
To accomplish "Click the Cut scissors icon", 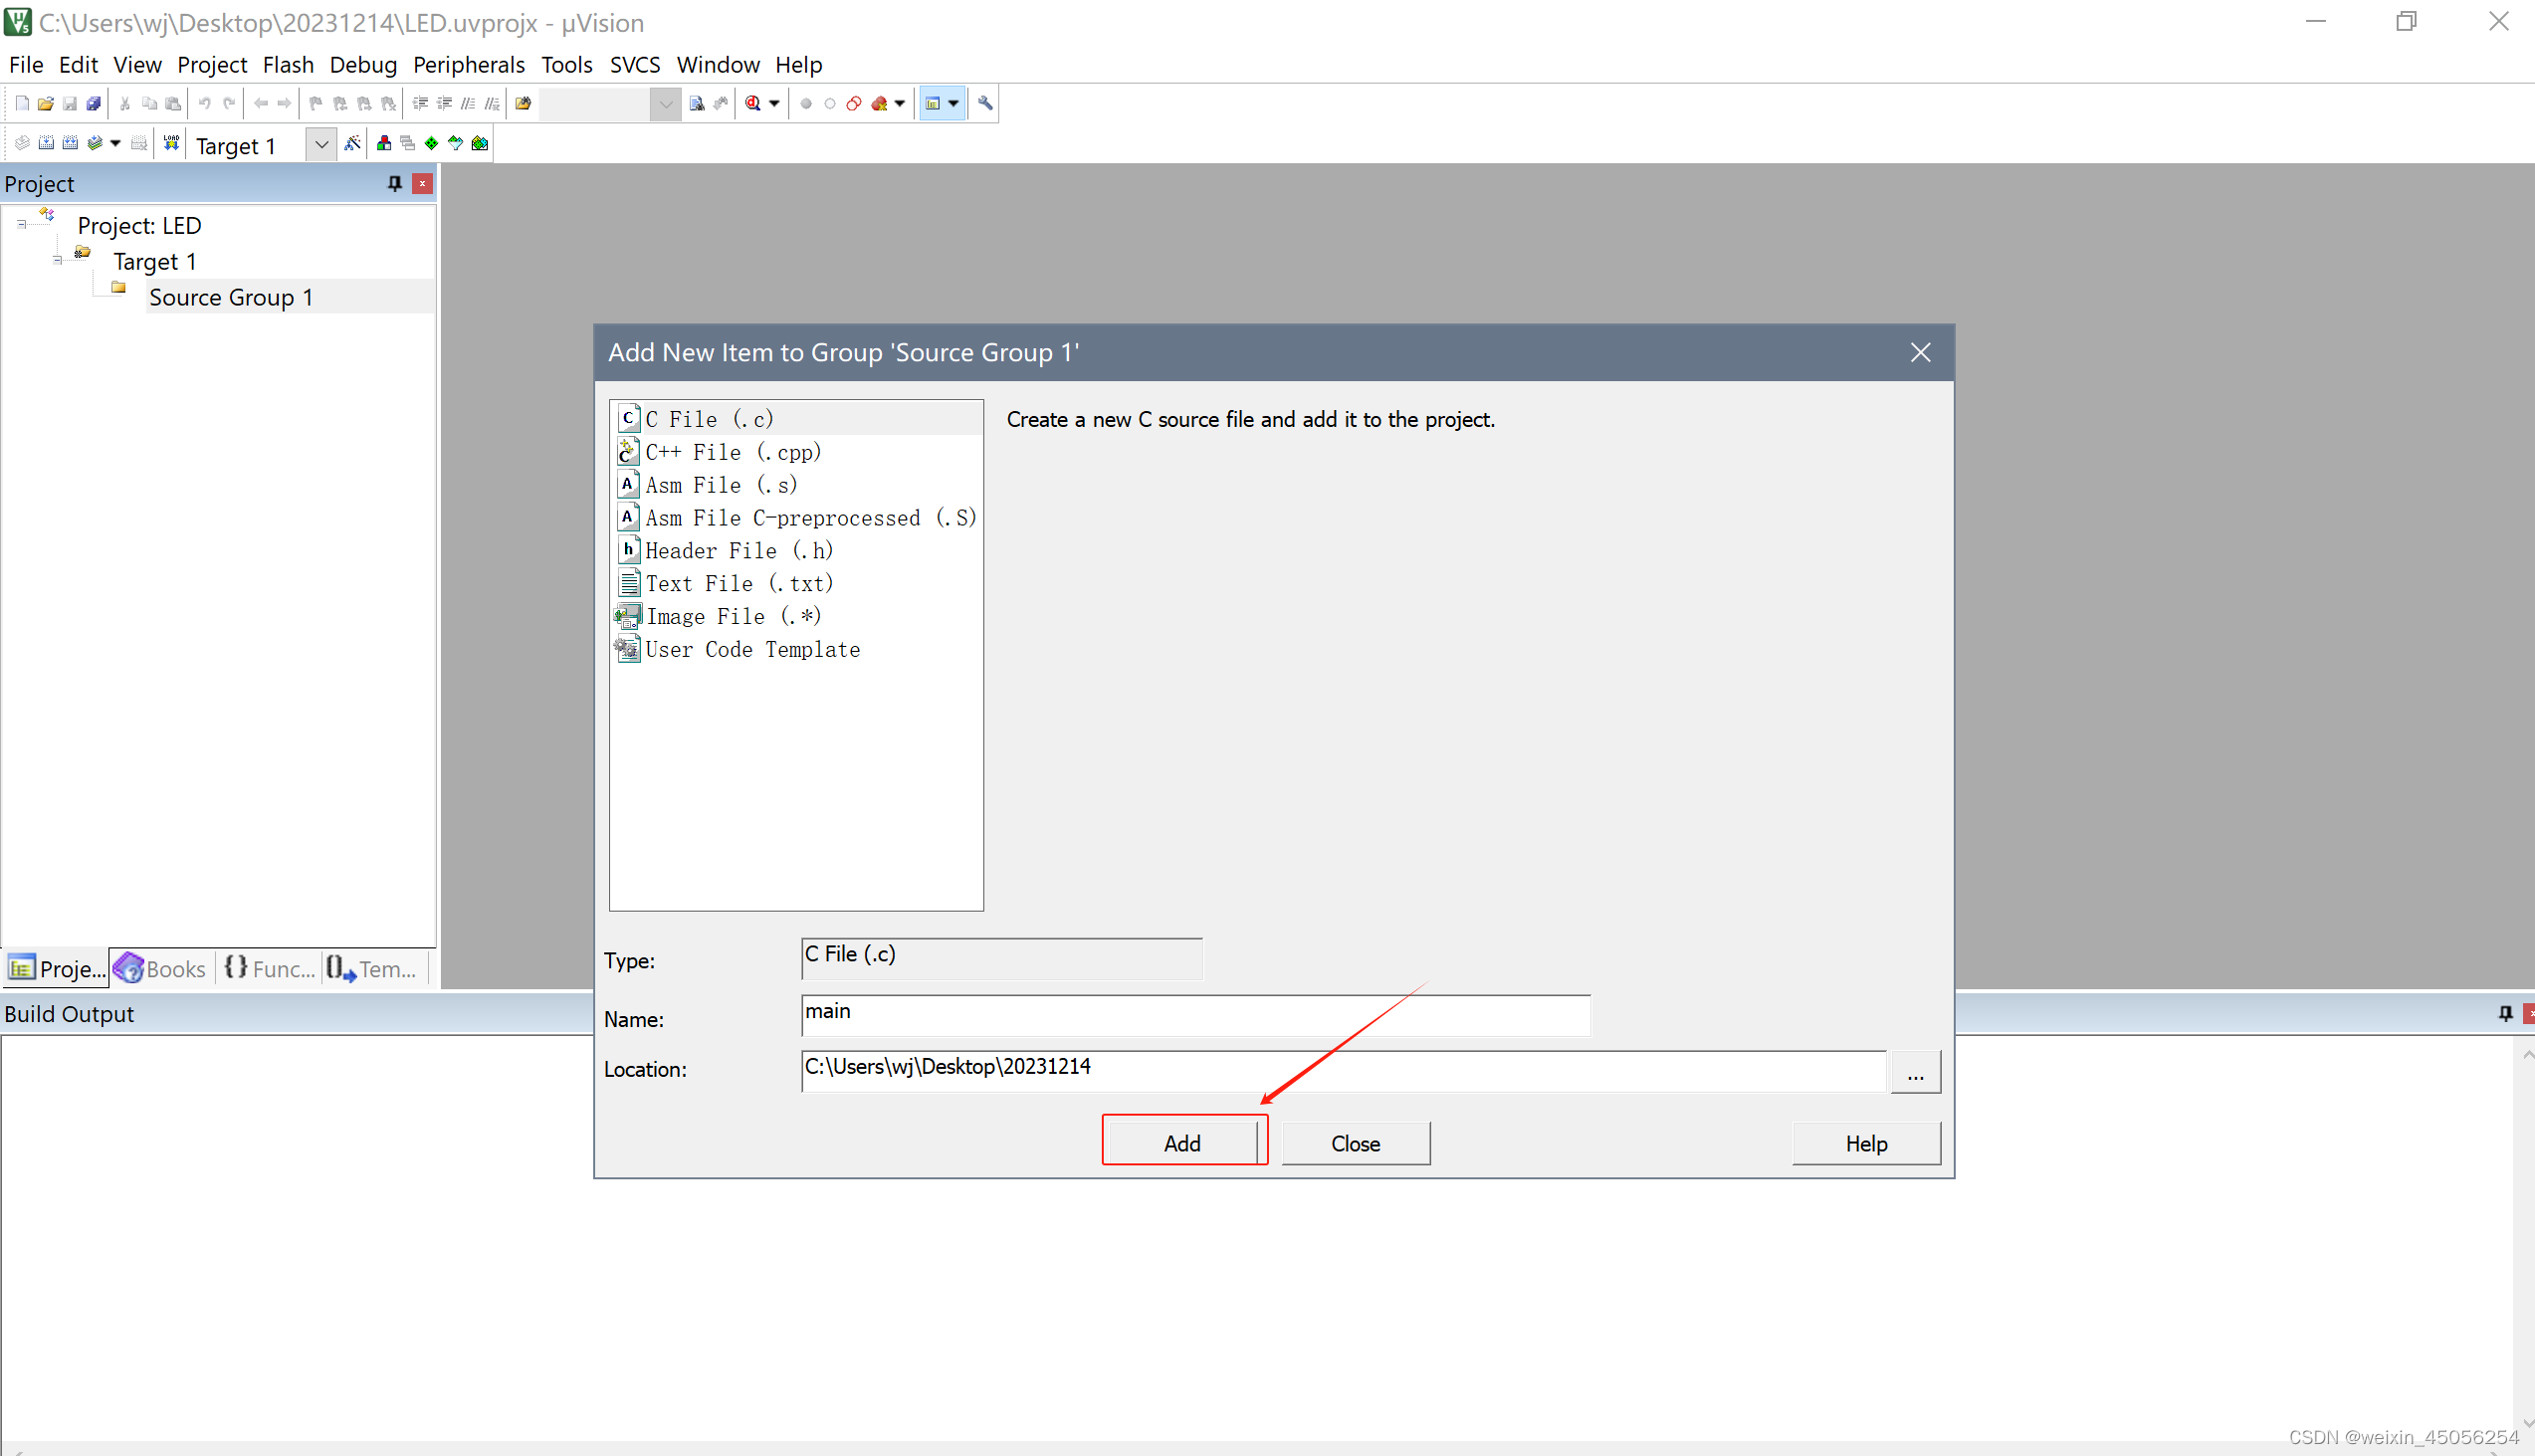I will tap(125, 103).
